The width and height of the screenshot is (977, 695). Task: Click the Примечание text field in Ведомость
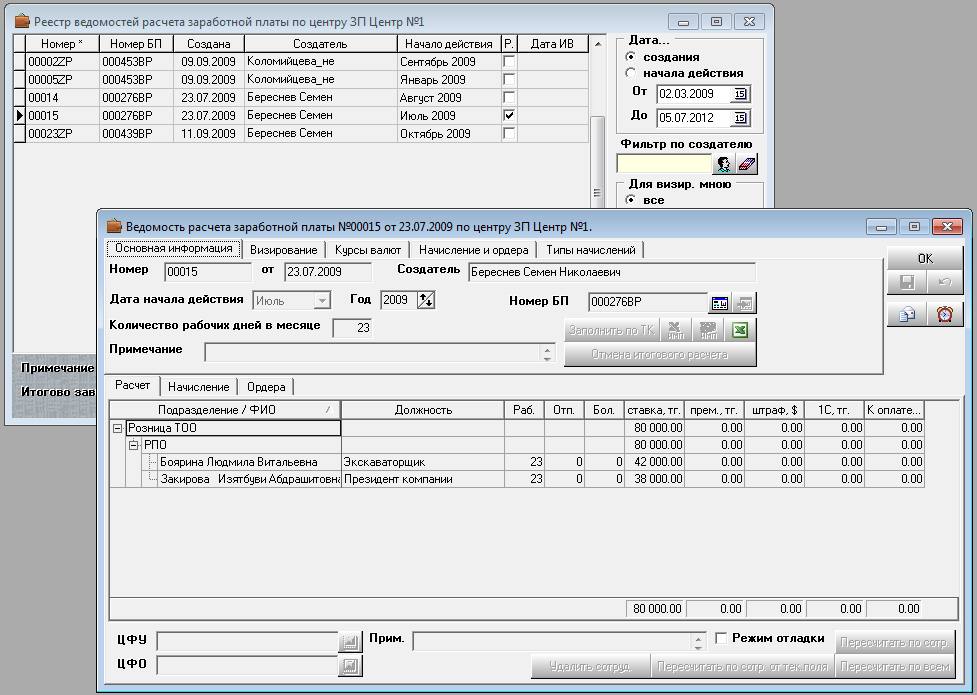[373, 353]
